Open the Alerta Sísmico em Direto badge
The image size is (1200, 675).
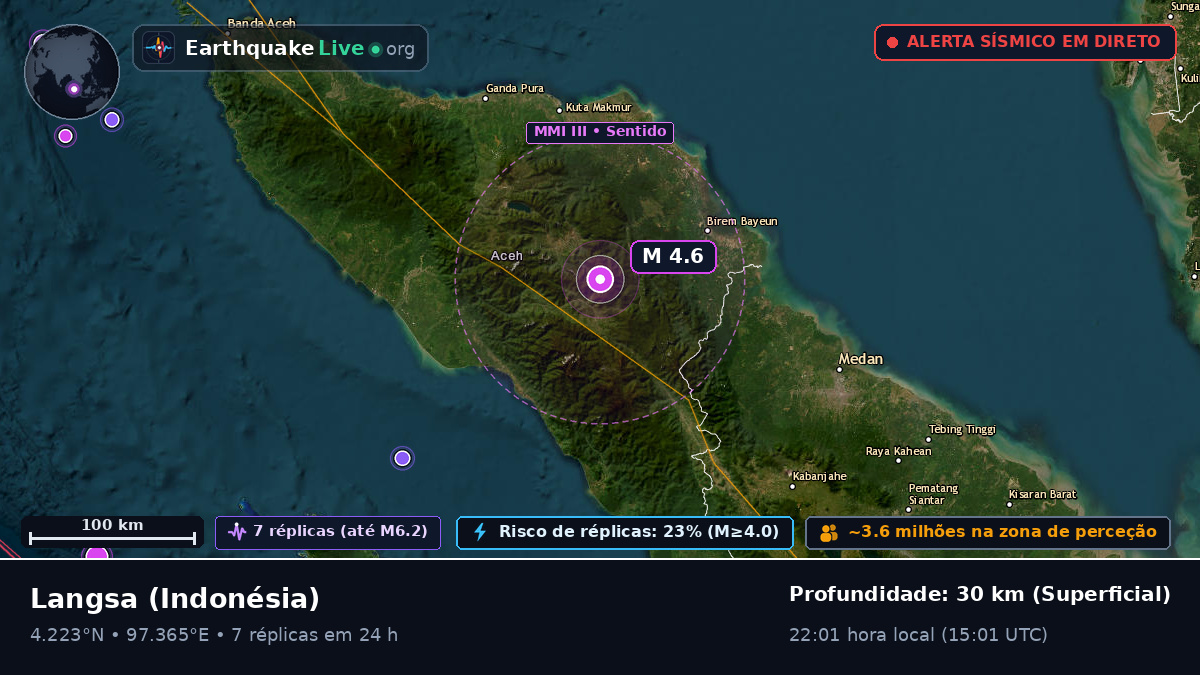click(x=1025, y=42)
